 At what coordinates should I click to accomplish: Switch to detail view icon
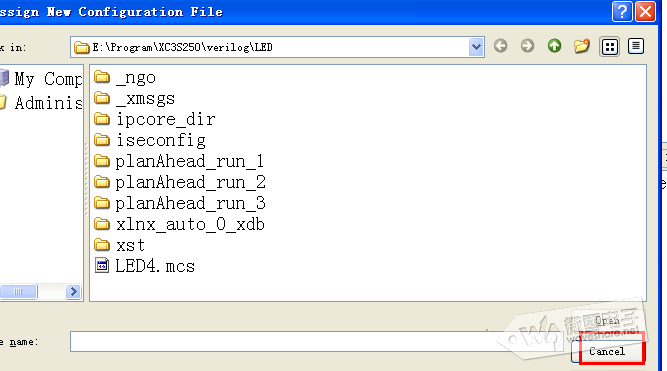636,46
